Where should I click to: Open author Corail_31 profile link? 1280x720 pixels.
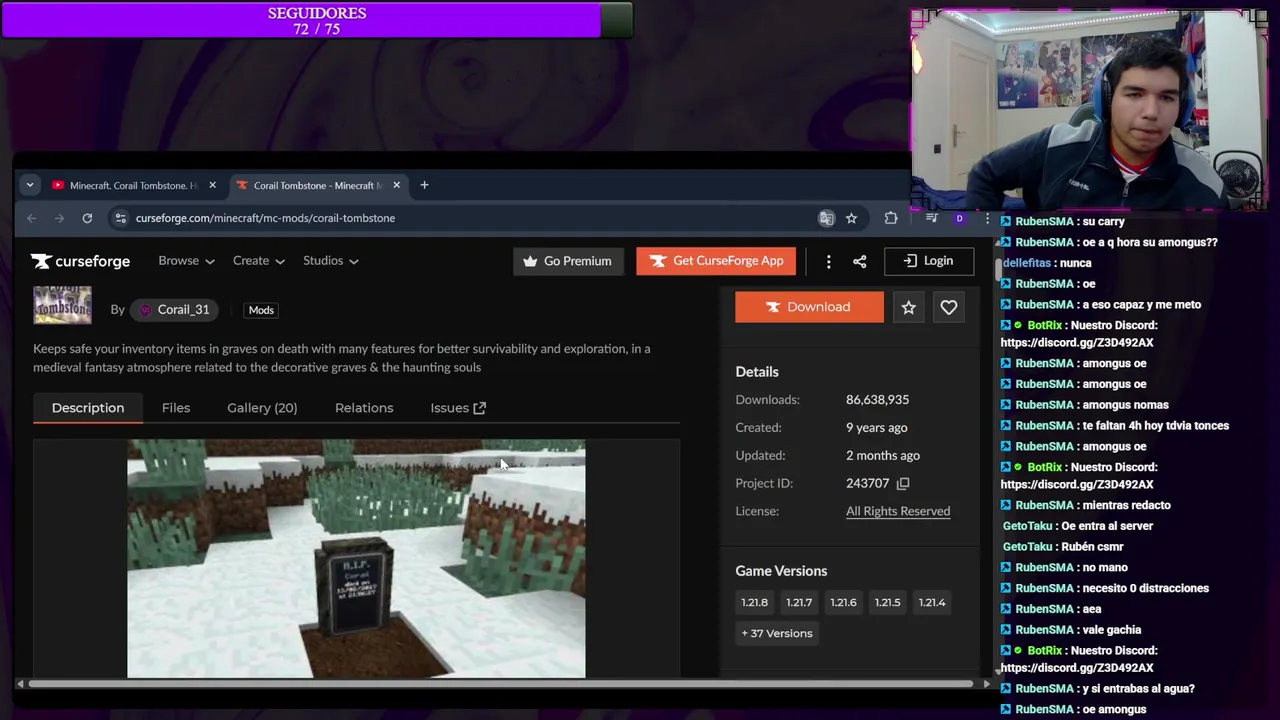coord(175,310)
